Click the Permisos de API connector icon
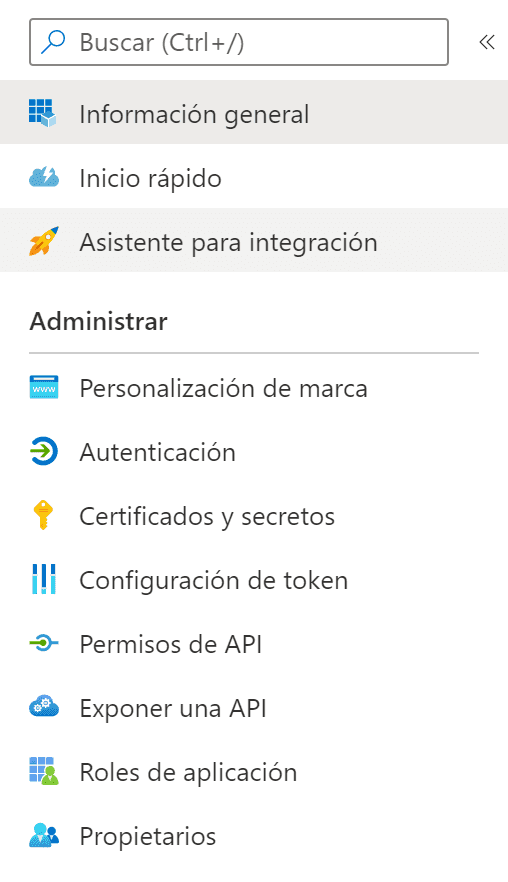This screenshot has width=508, height=882. (44, 643)
